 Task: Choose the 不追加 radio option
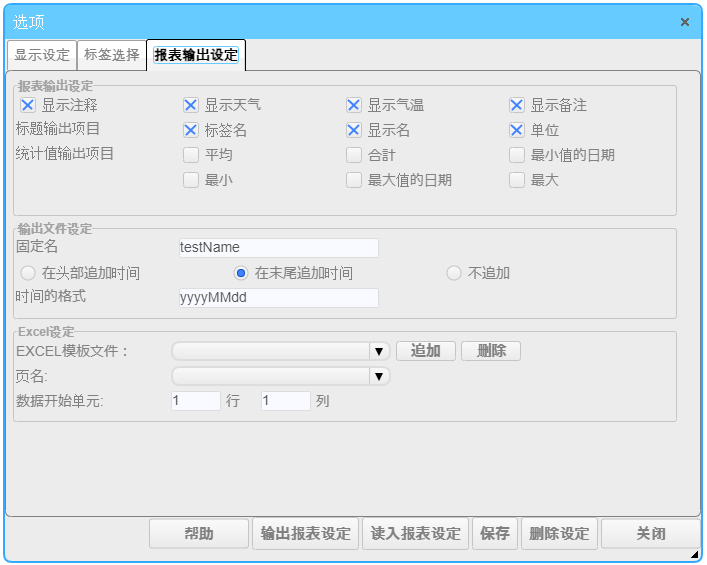pyautogui.click(x=454, y=273)
